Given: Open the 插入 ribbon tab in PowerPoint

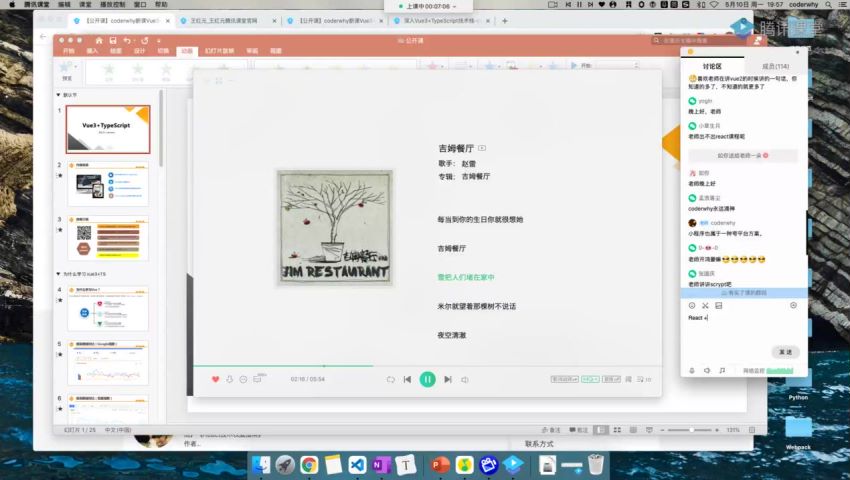Looking at the screenshot, I should [x=92, y=51].
